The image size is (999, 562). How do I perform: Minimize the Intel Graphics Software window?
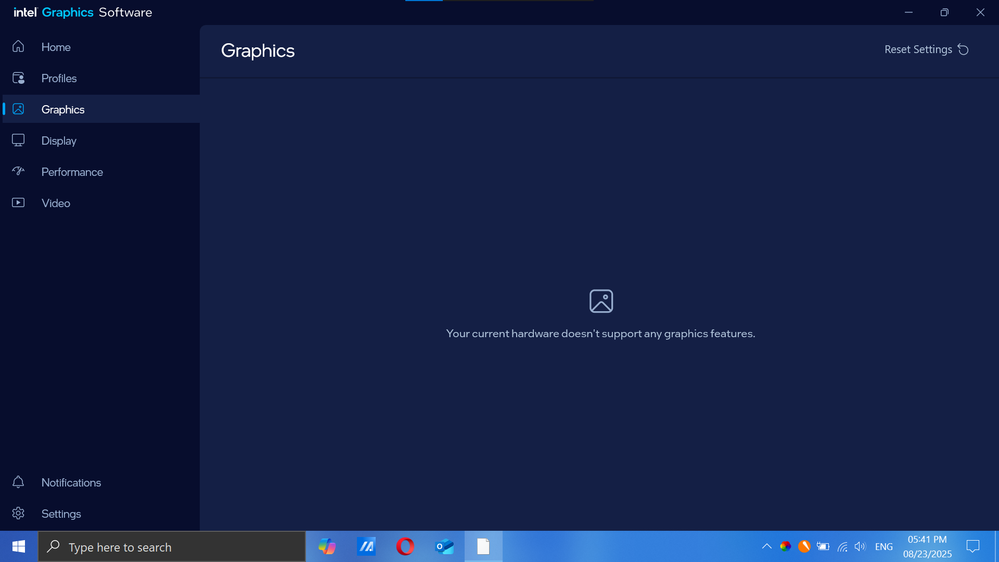pos(909,13)
